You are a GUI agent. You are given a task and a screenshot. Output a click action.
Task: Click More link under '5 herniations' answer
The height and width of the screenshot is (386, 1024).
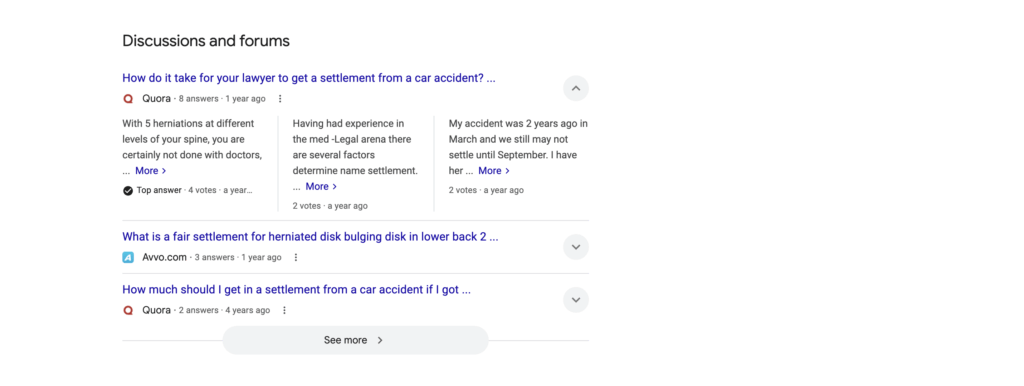(x=151, y=170)
